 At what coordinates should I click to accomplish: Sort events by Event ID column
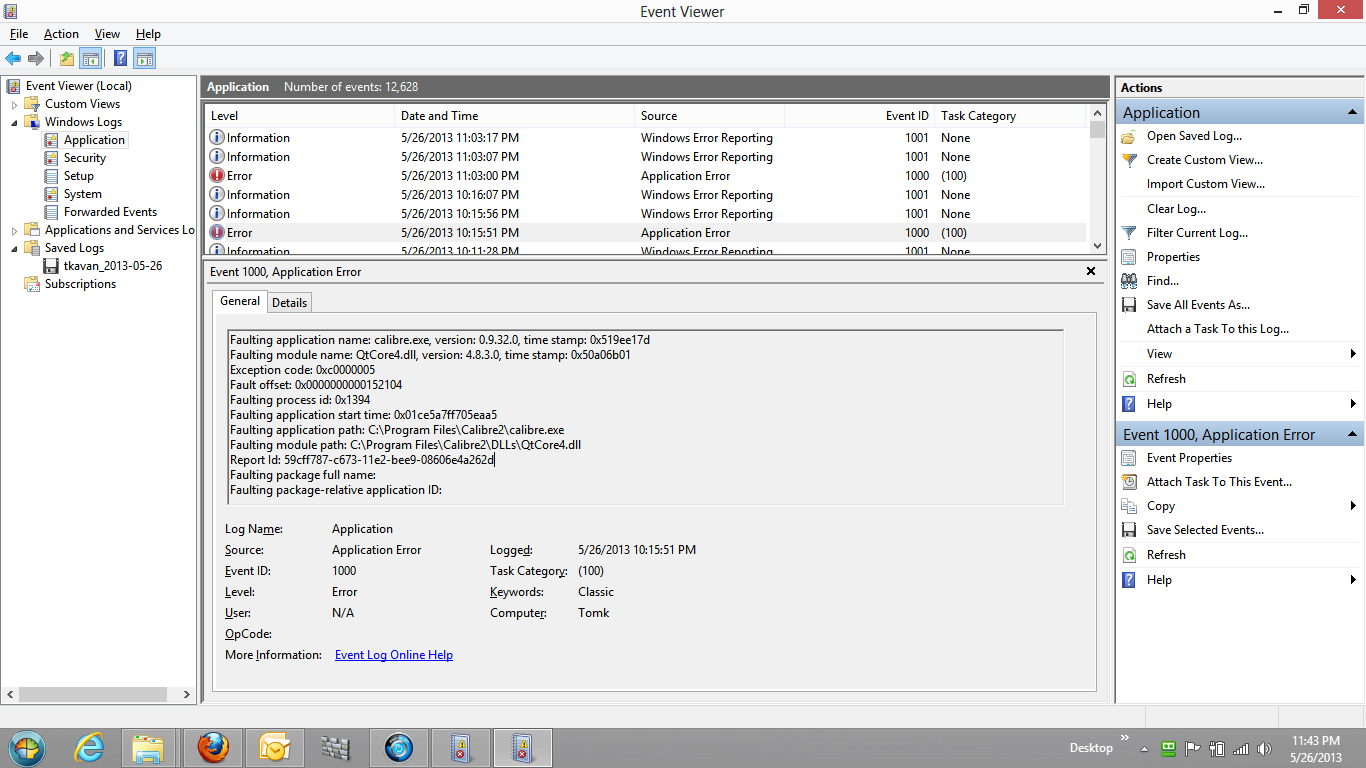click(859, 116)
